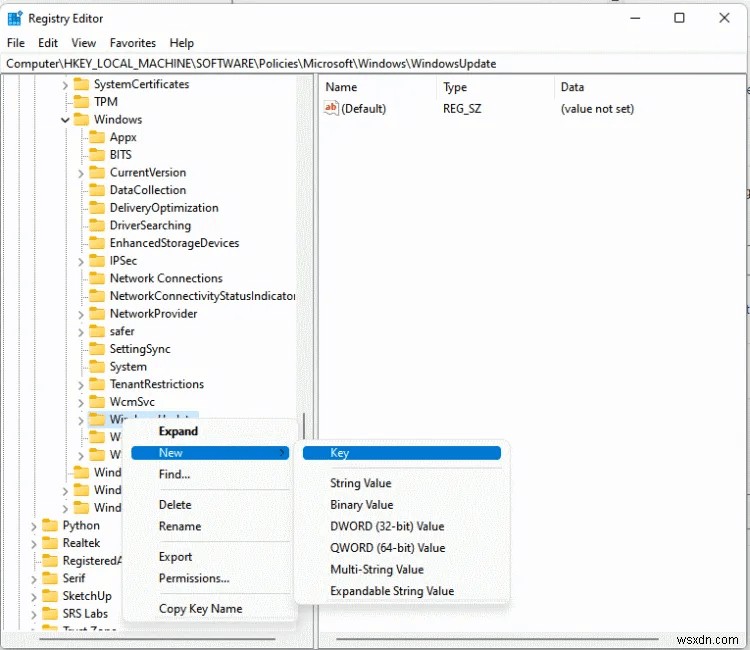The width and height of the screenshot is (750, 650).
Task: Click the System folder icon
Action: pos(97,367)
